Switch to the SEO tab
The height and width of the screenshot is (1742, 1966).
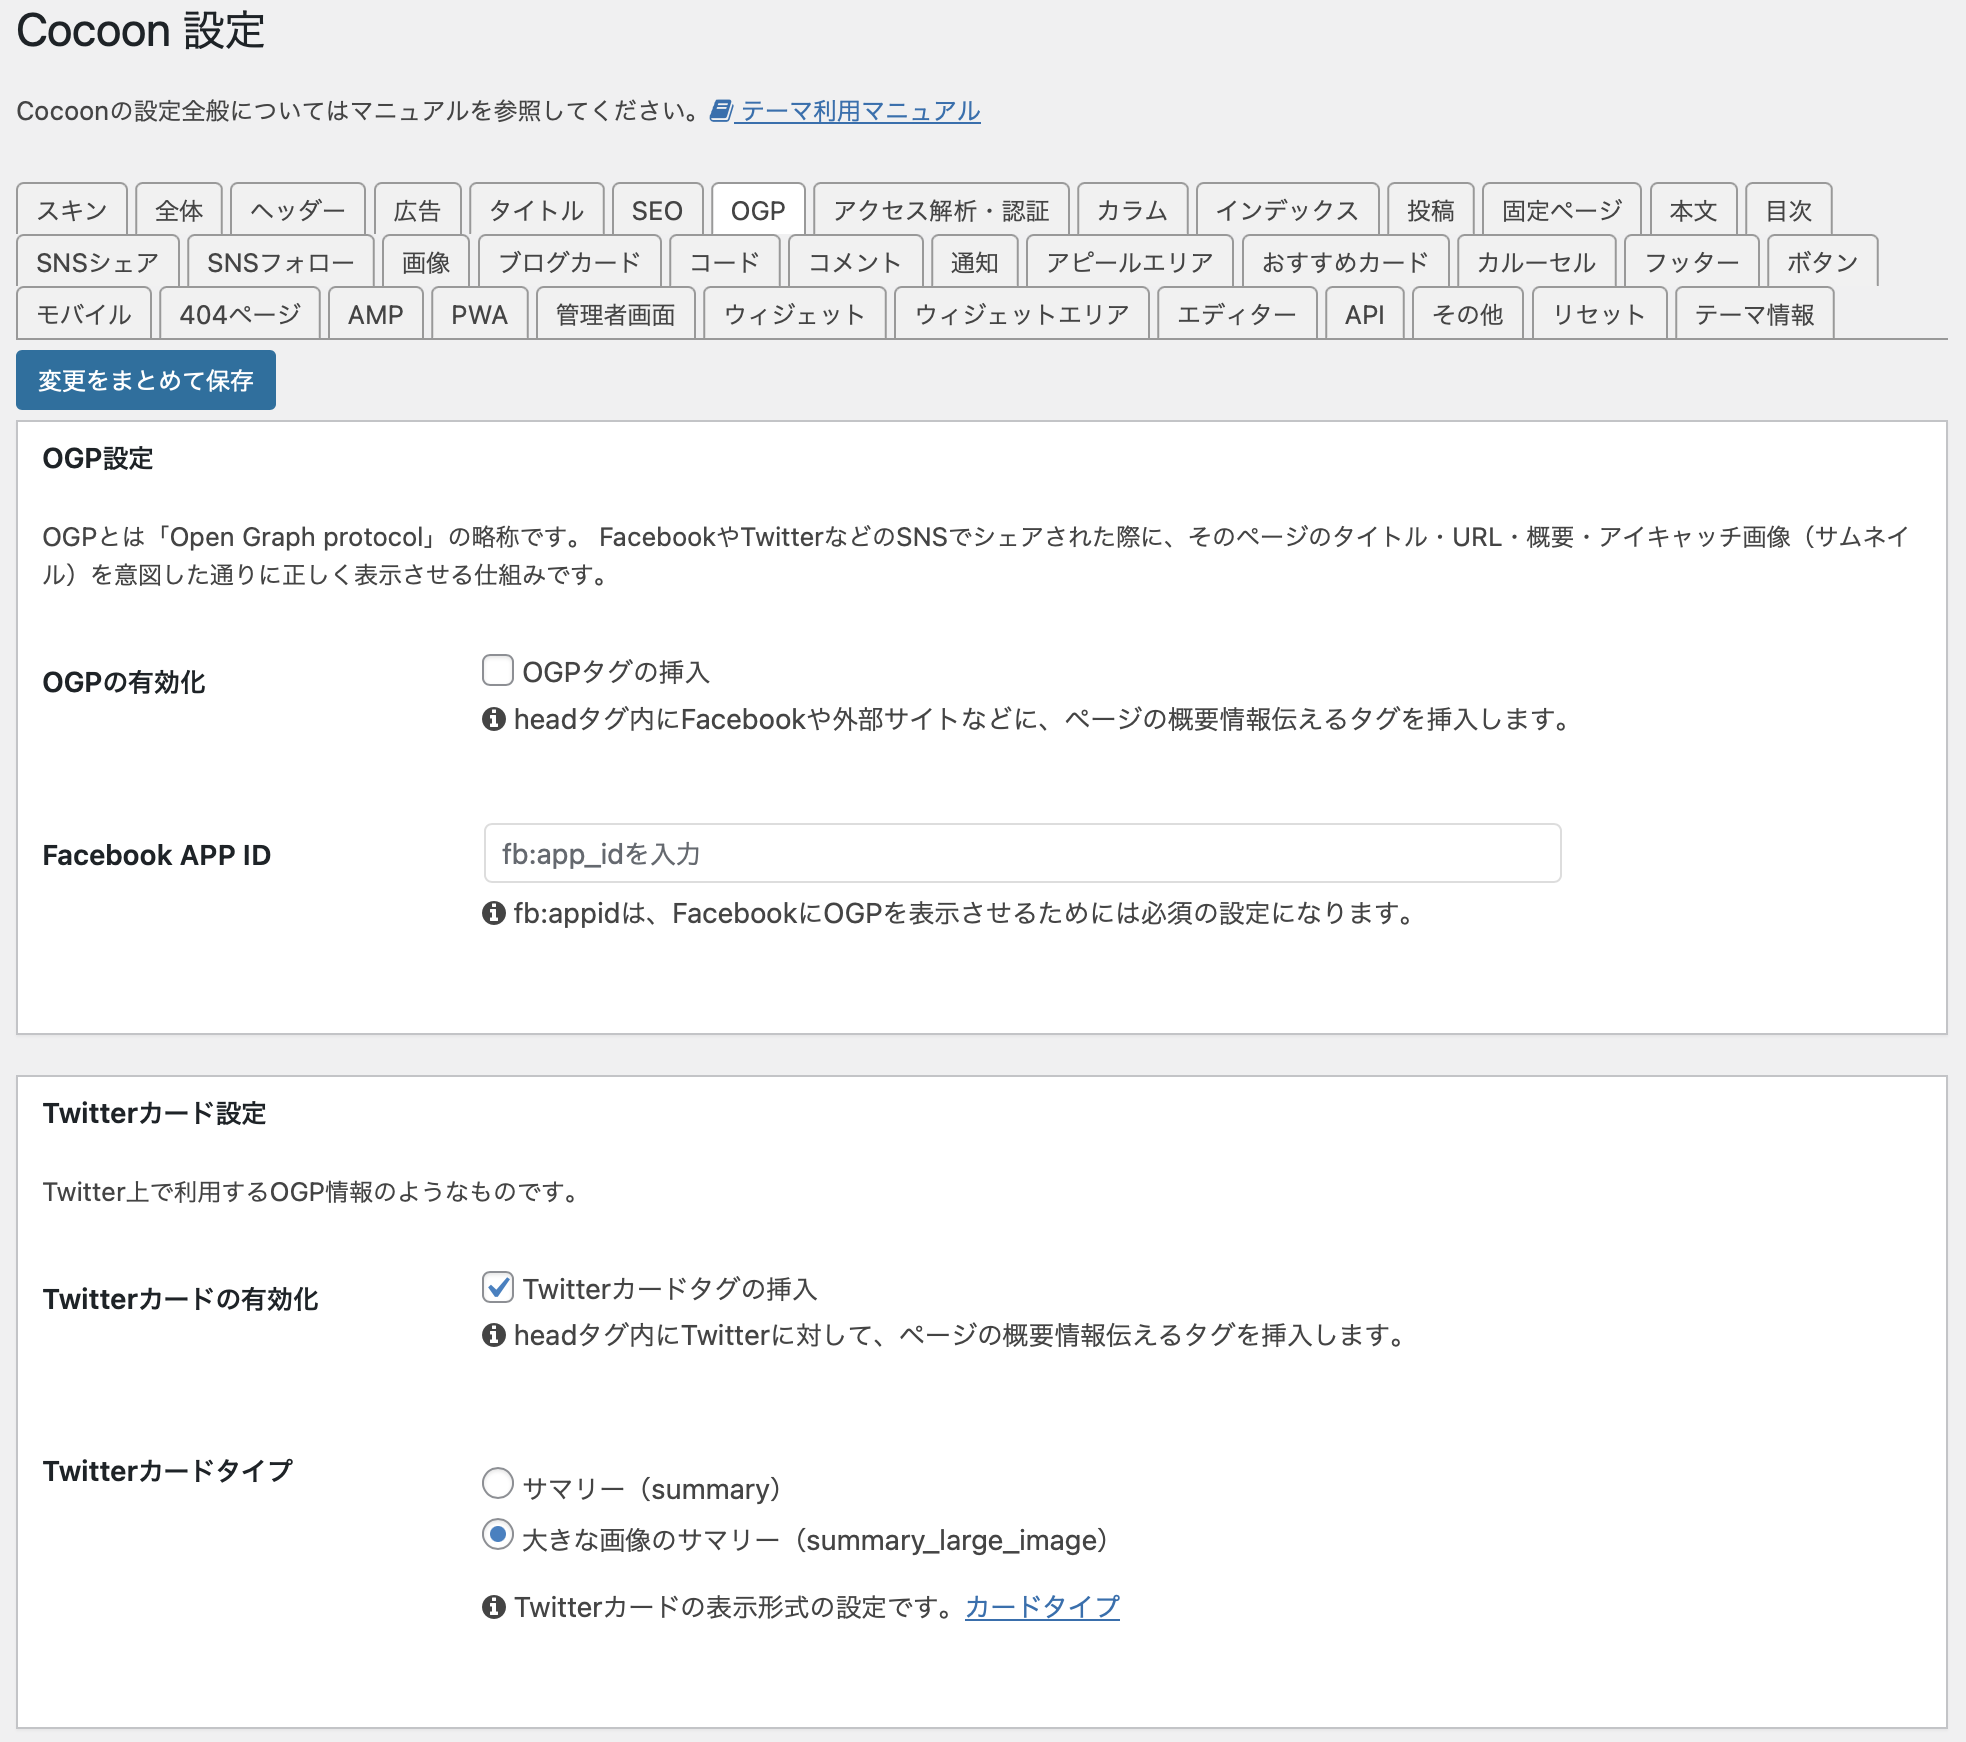(x=657, y=210)
